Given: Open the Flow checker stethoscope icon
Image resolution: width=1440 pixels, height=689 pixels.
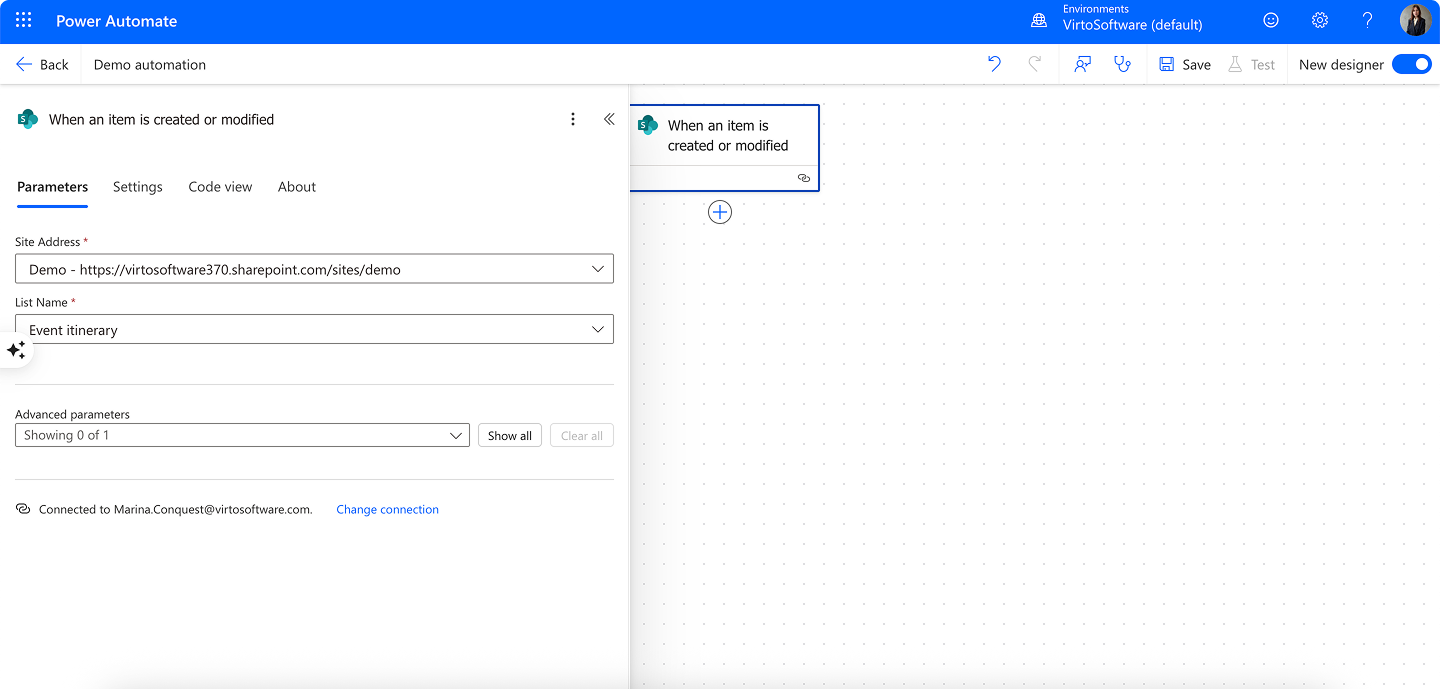Looking at the screenshot, I should pyautogui.click(x=1122, y=63).
